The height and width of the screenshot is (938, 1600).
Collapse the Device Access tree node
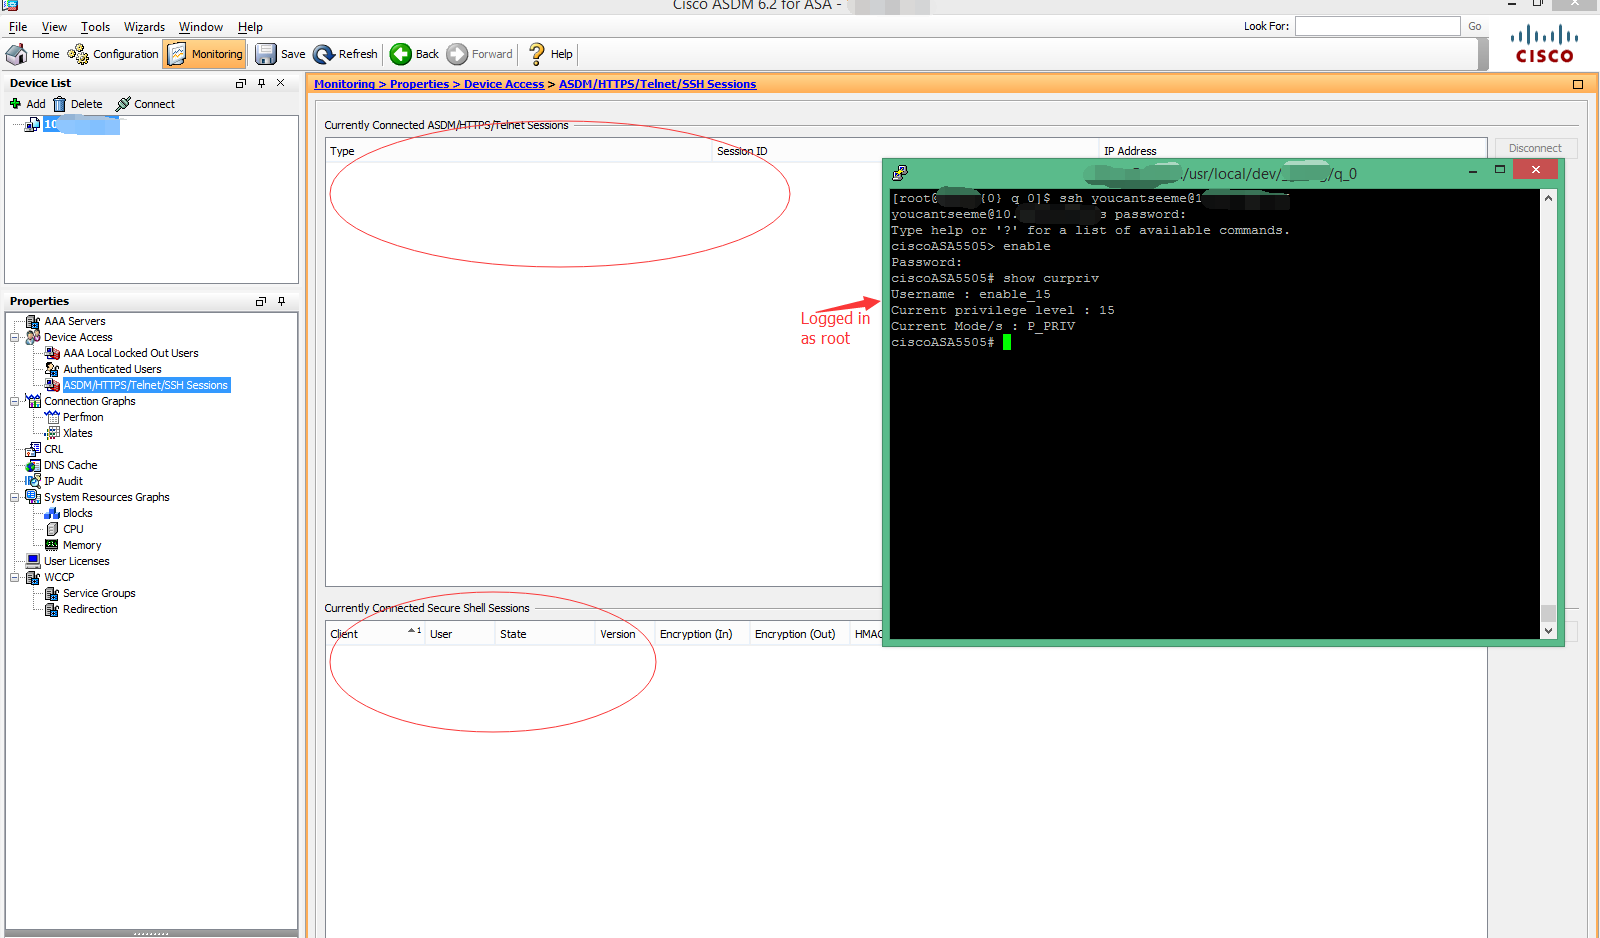pos(15,337)
